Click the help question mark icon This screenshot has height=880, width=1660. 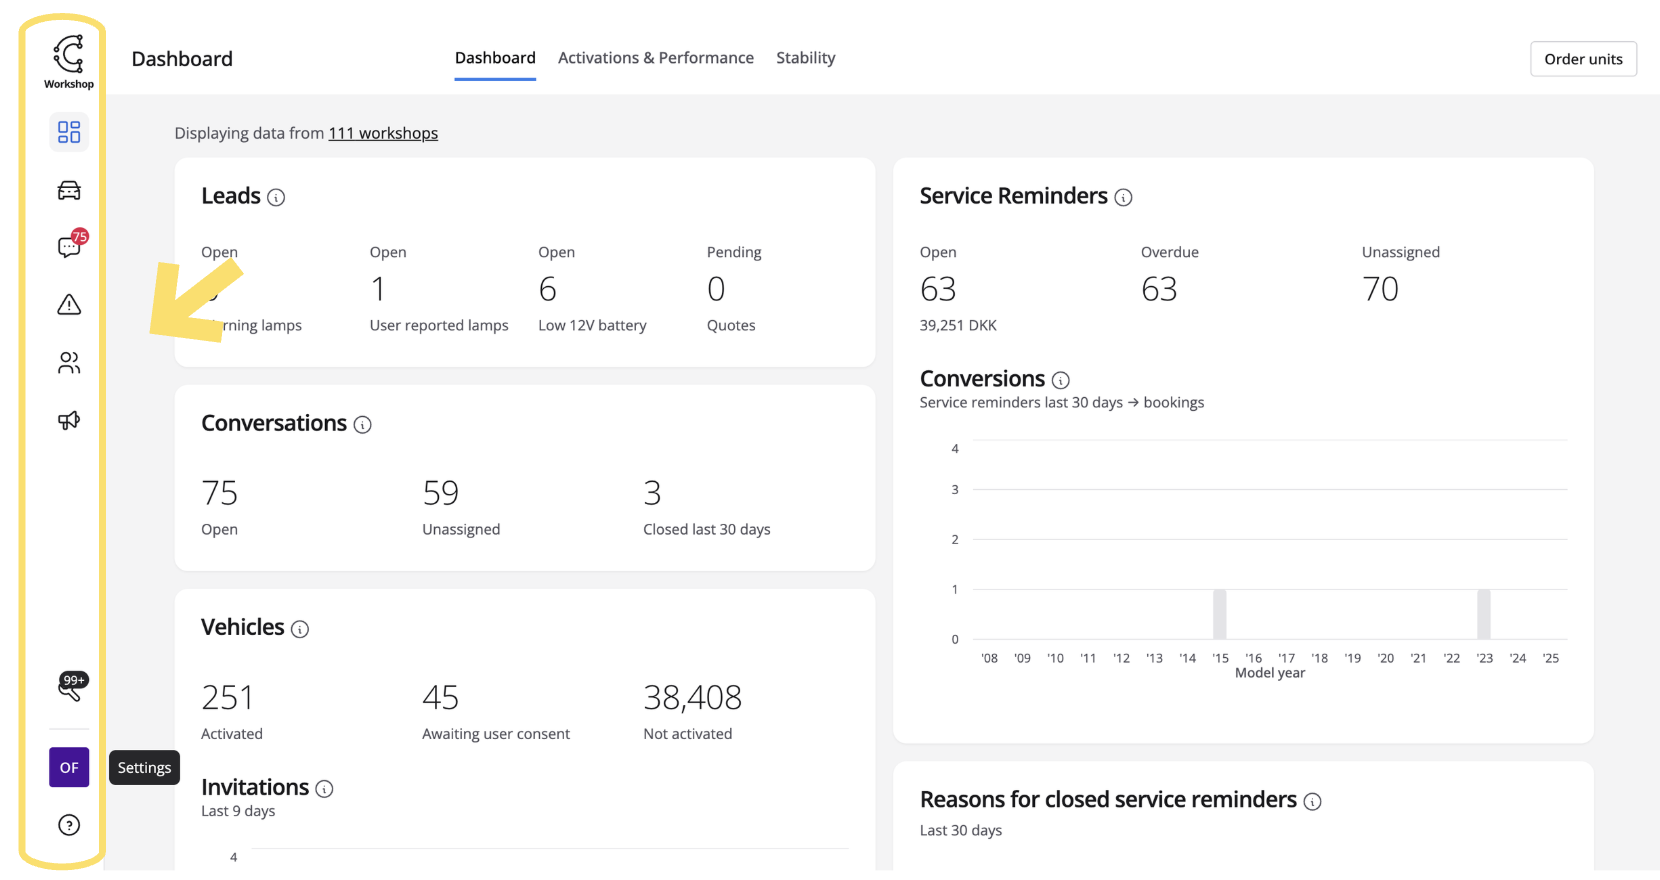tap(69, 825)
